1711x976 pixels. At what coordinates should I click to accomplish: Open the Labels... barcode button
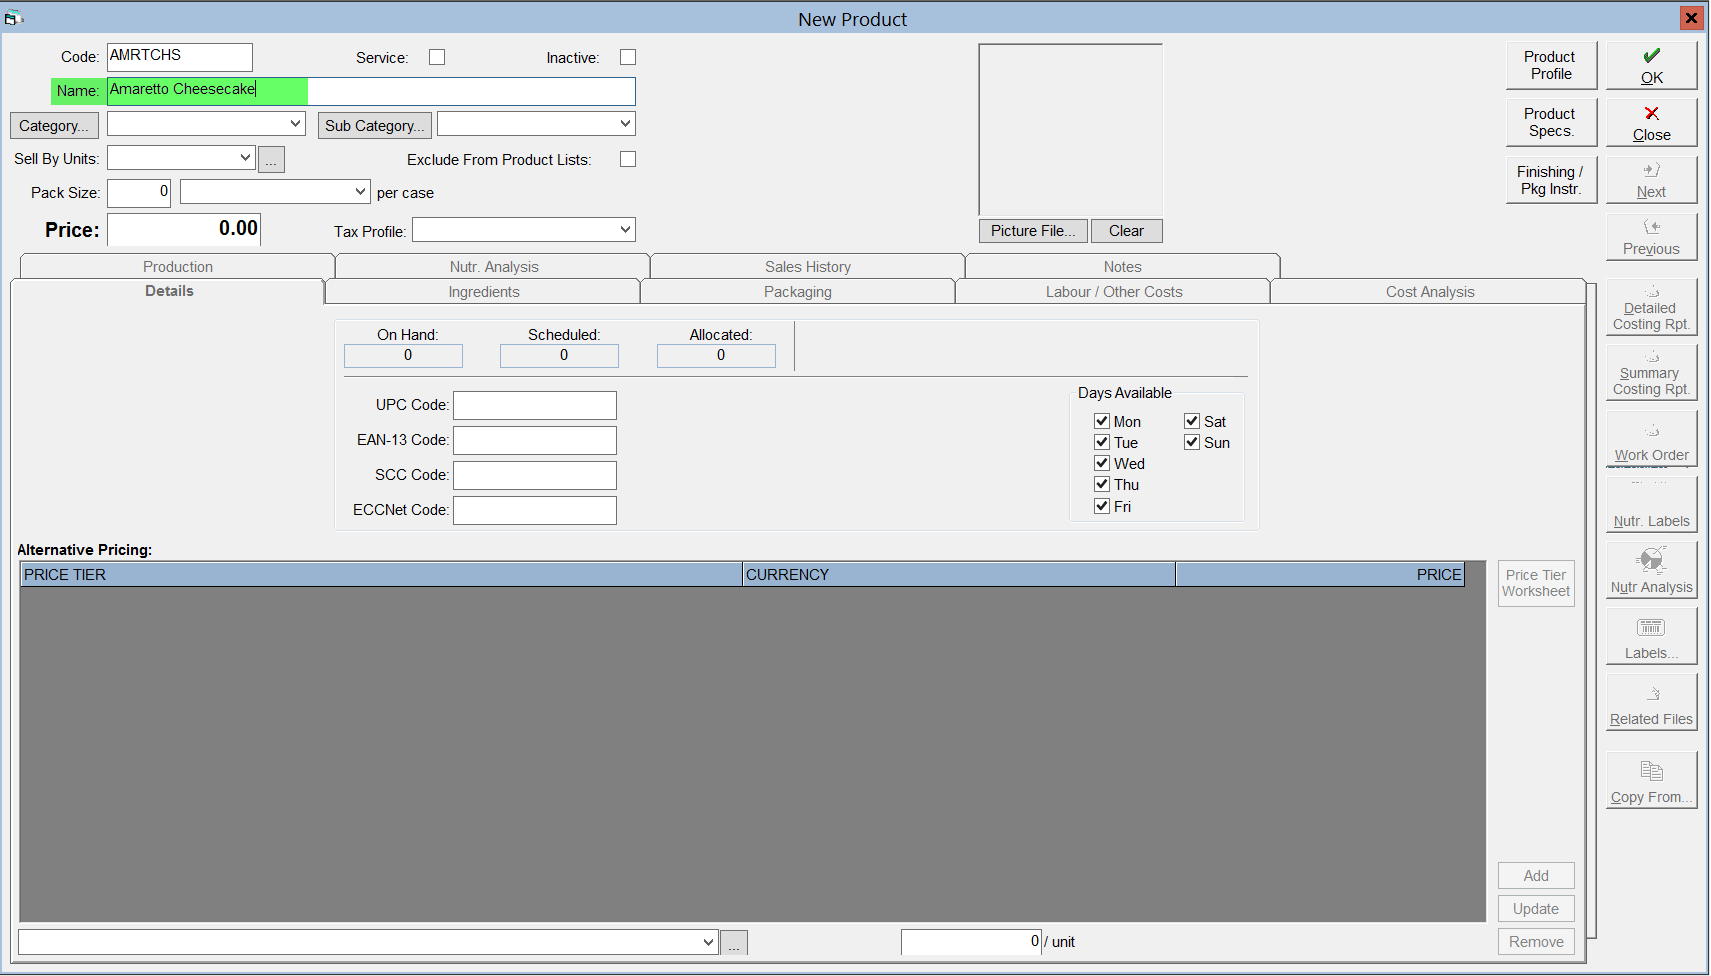[x=1651, y=637]
